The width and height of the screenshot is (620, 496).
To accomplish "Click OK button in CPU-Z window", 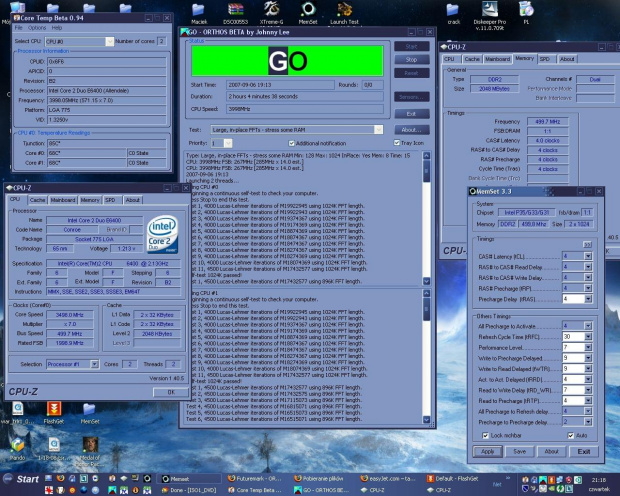I will click(x=171, y=392).
